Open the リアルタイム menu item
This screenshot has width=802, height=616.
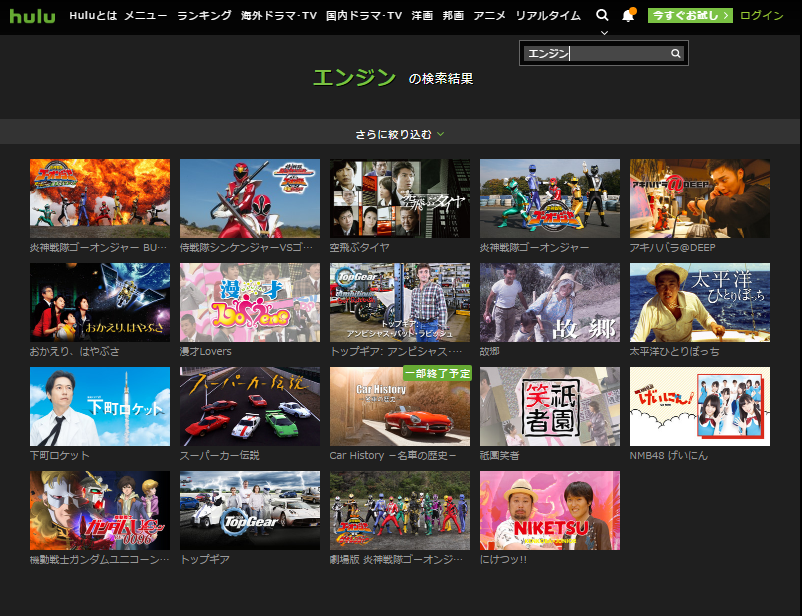(547, 16)
